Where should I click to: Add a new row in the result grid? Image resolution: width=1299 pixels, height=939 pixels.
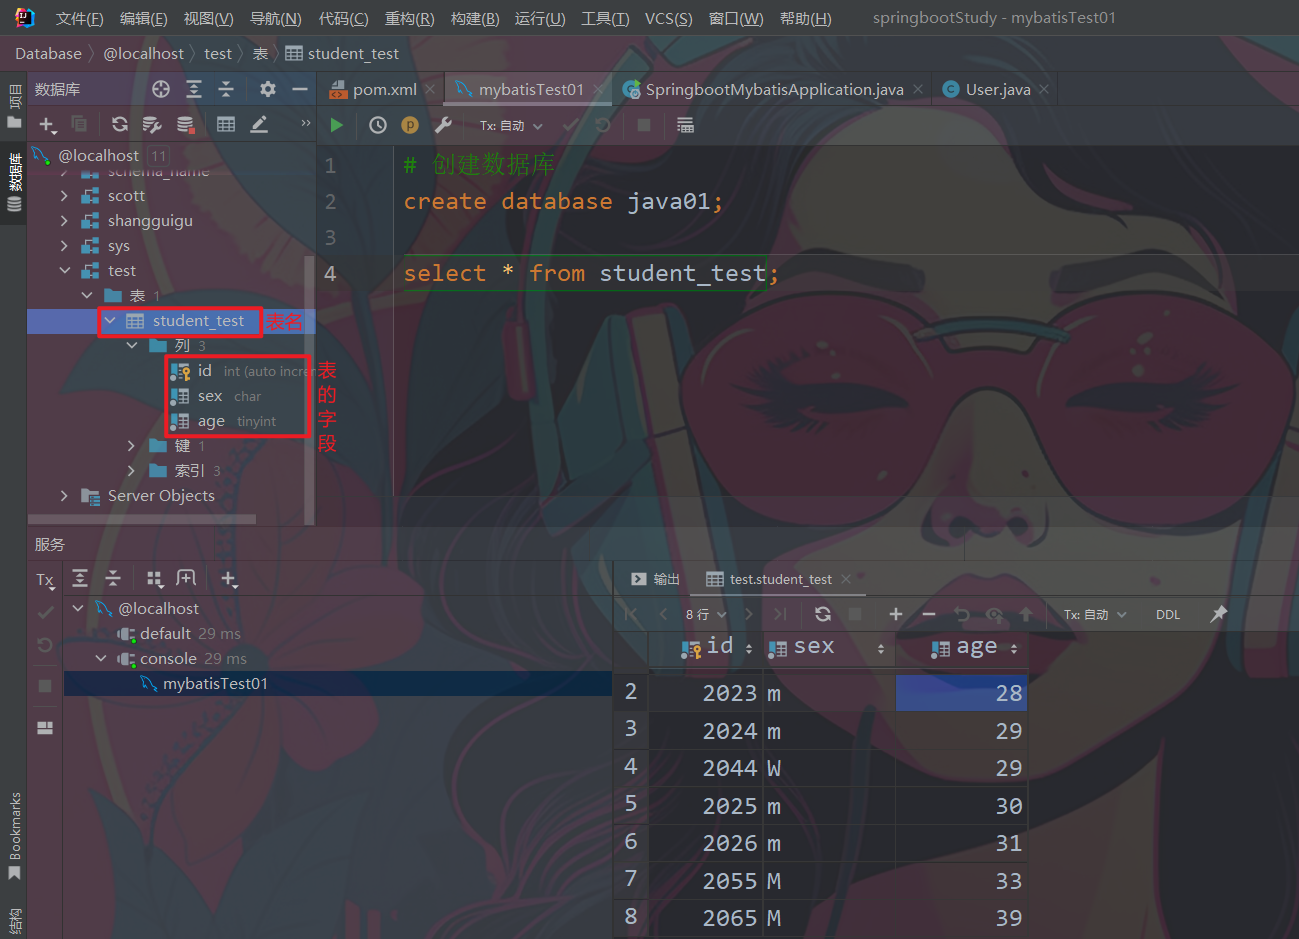coord(896,614)
